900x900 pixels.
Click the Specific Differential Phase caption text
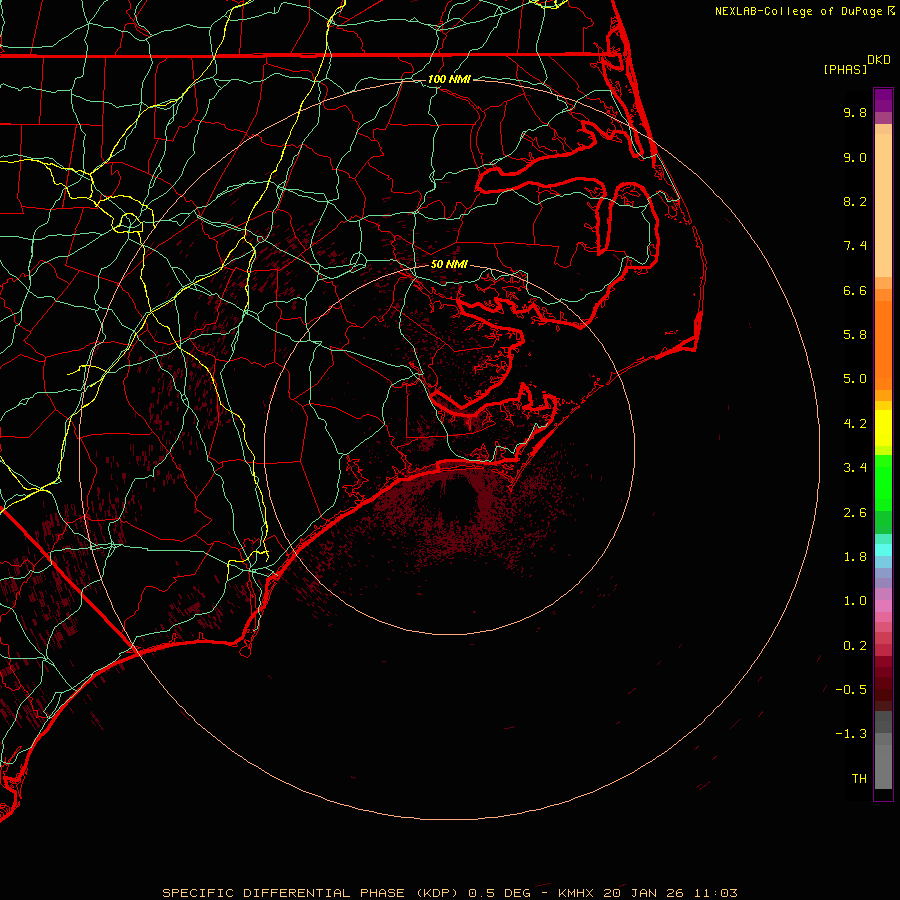tap(310, 893)
